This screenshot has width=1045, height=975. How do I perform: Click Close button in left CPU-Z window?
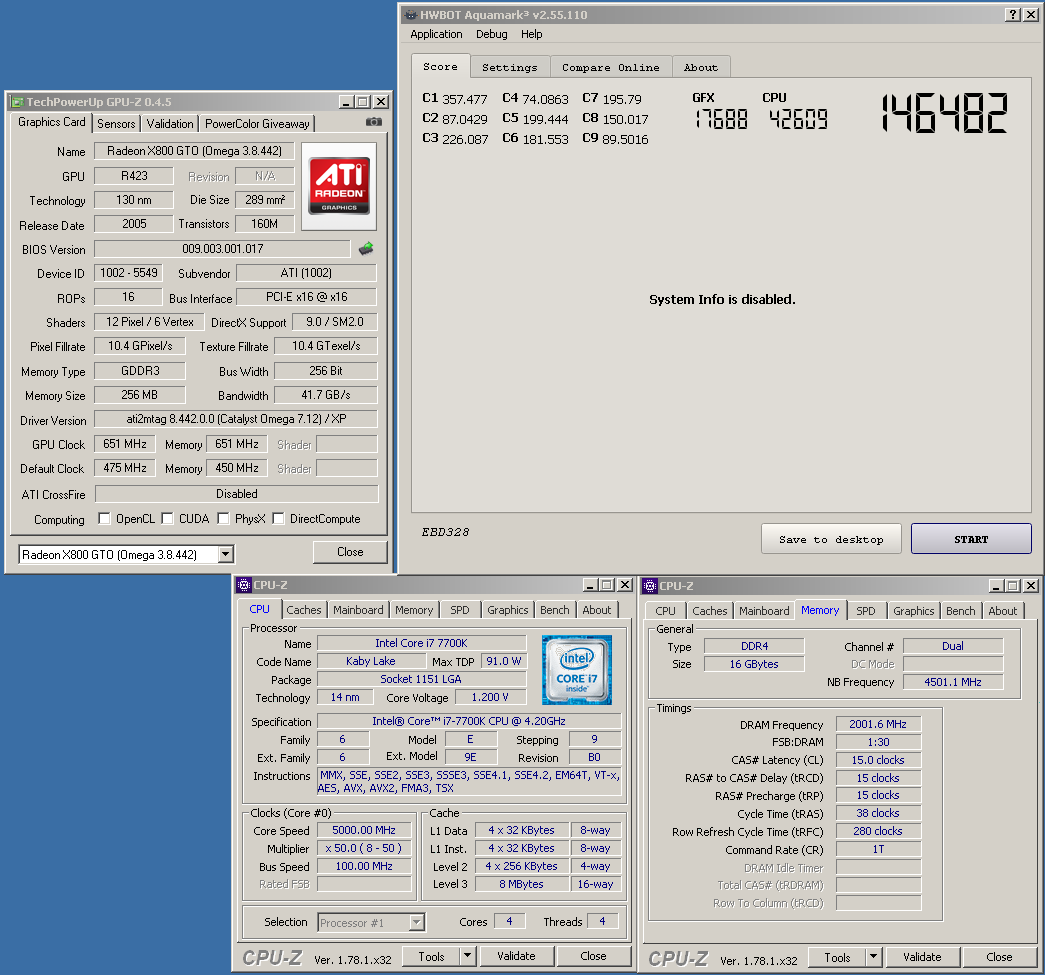pyautogui.click(x=593, y=956)
